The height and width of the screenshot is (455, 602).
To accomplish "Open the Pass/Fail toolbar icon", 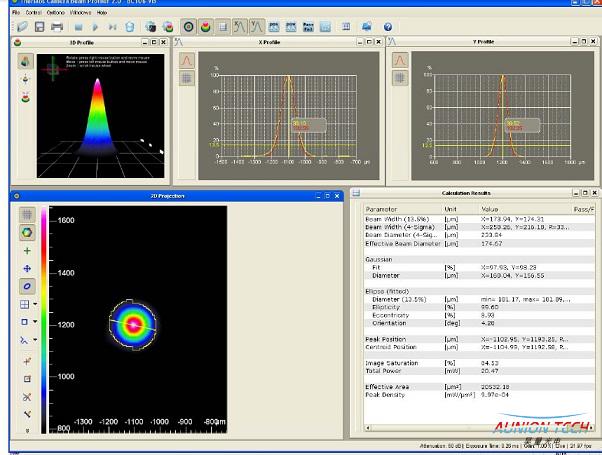I will [308, 27].
